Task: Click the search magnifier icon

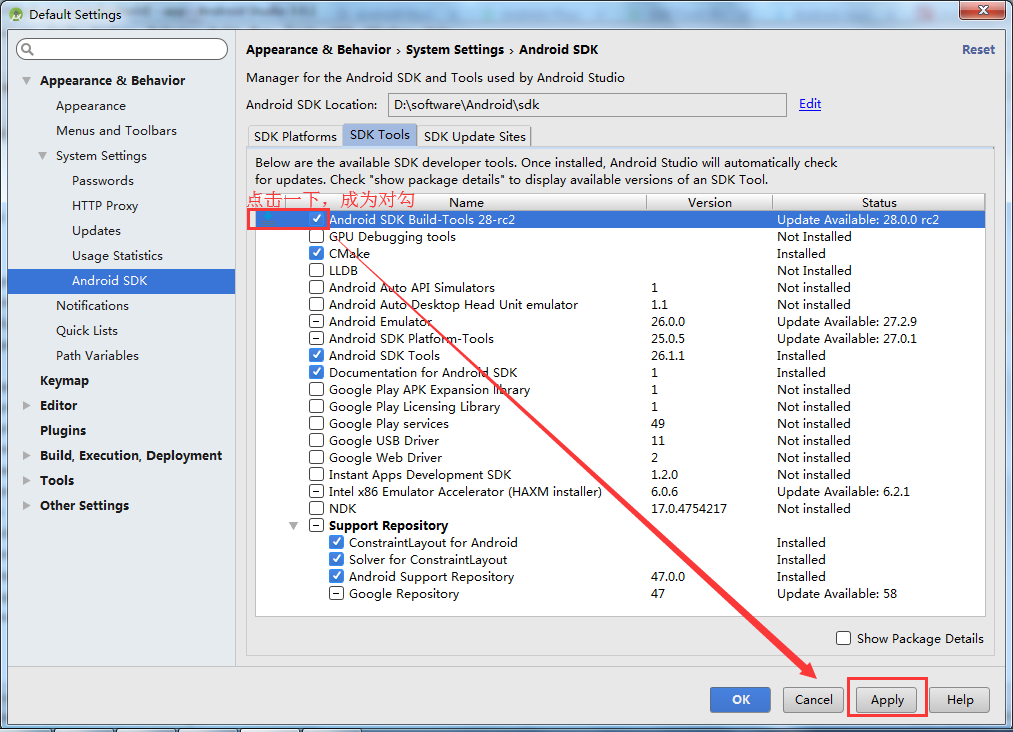Action: point(27,49)
